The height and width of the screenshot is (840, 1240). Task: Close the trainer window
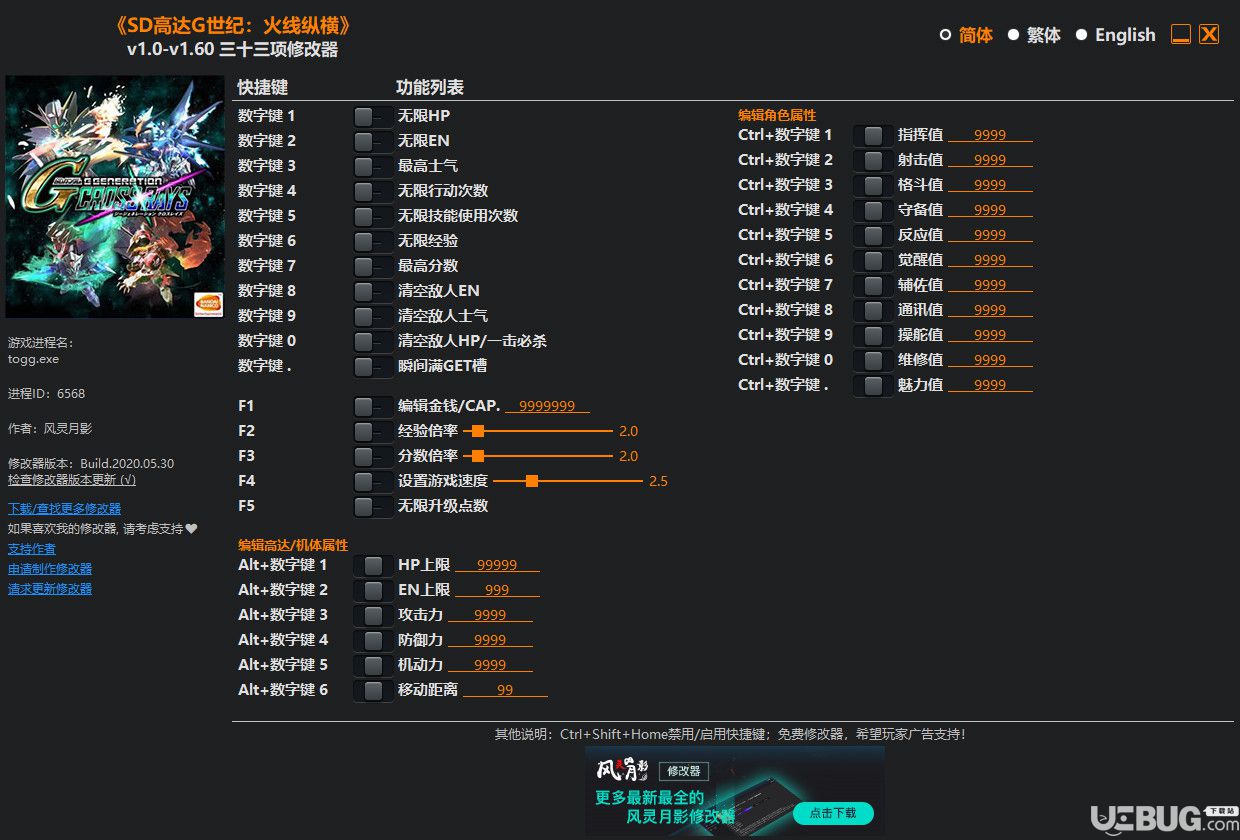(x=1209, y=35)
